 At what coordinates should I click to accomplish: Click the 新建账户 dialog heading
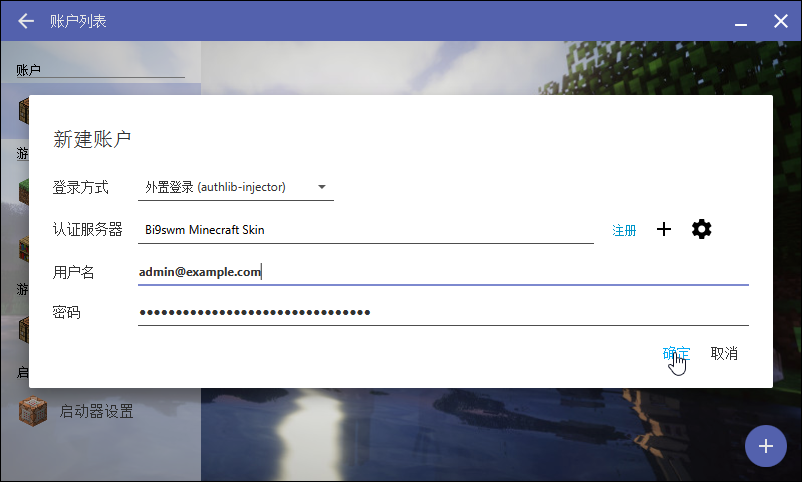pos(92,139)
